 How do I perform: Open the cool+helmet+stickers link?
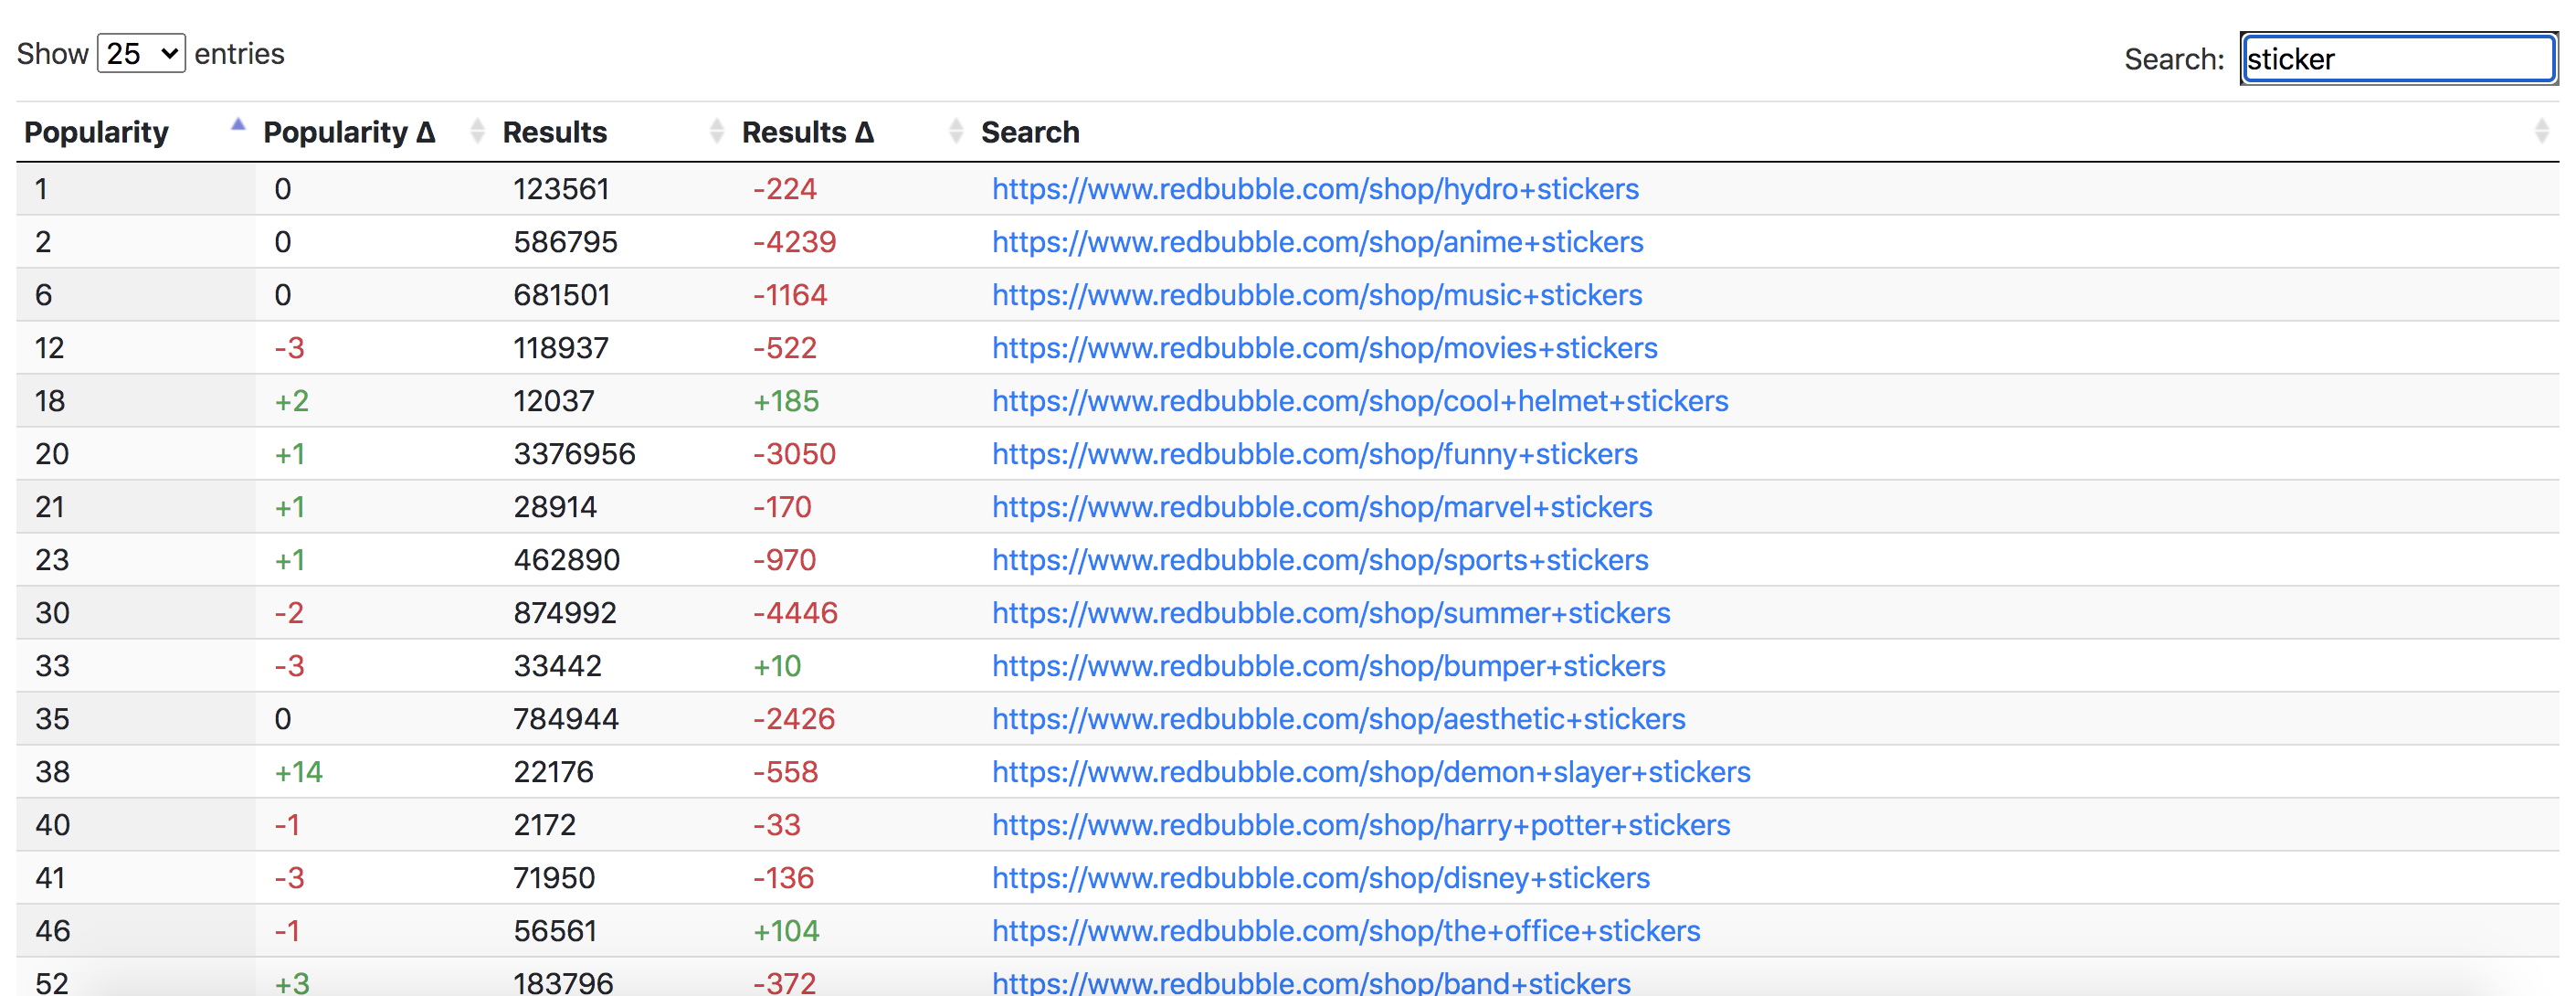(x=1359, y=401)
